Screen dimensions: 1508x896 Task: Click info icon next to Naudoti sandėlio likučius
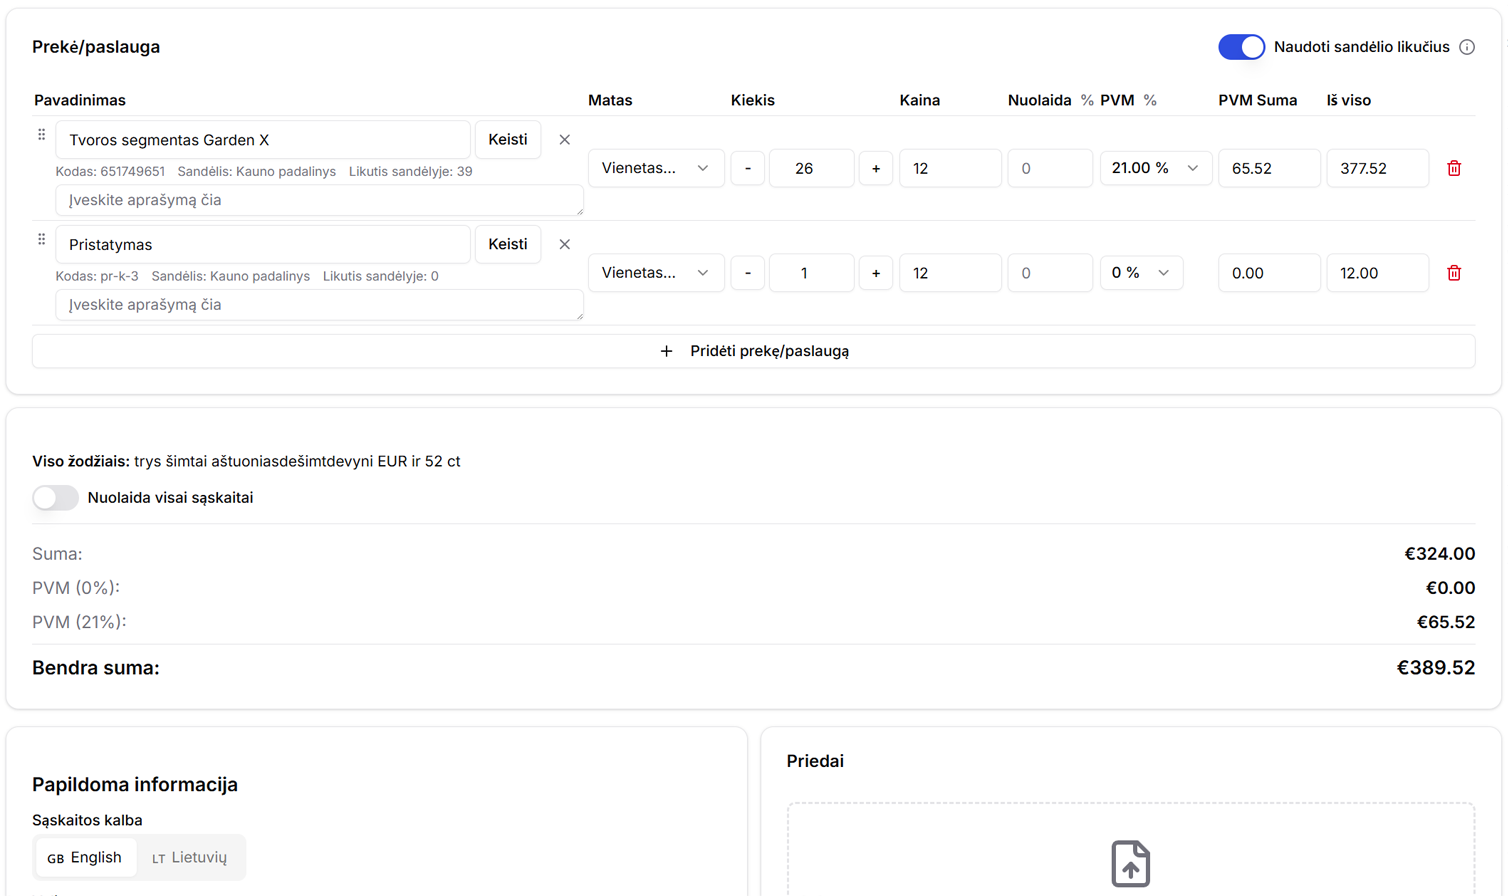coord(1466,47)
